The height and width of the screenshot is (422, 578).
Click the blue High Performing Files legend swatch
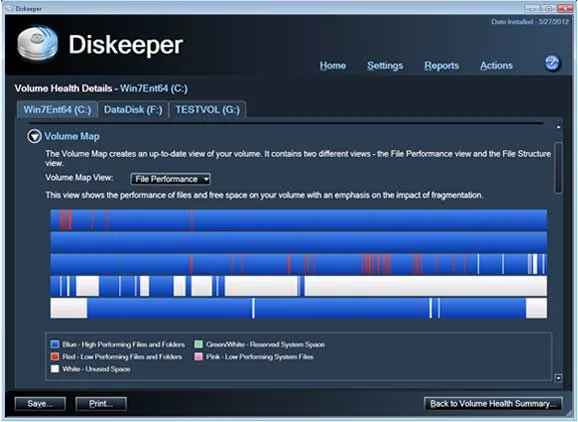55,344
